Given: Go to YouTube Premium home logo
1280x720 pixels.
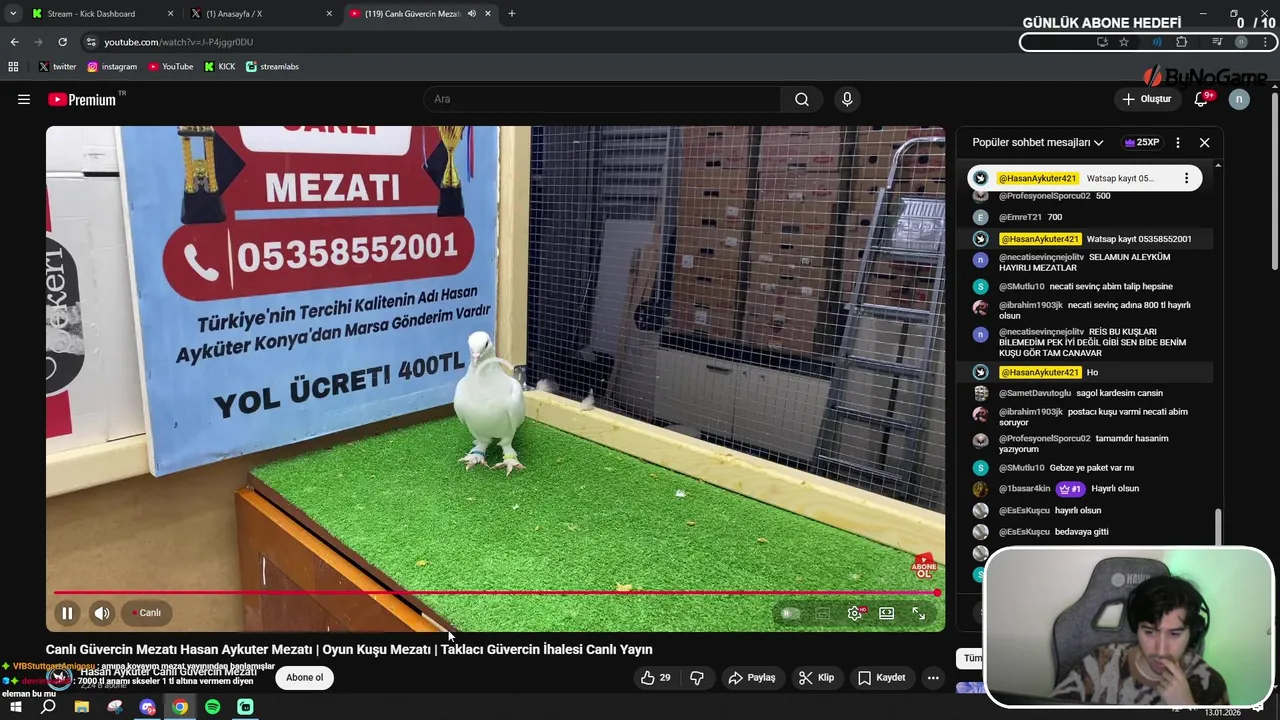Looking at the screenshot, I should click(82, 99).
